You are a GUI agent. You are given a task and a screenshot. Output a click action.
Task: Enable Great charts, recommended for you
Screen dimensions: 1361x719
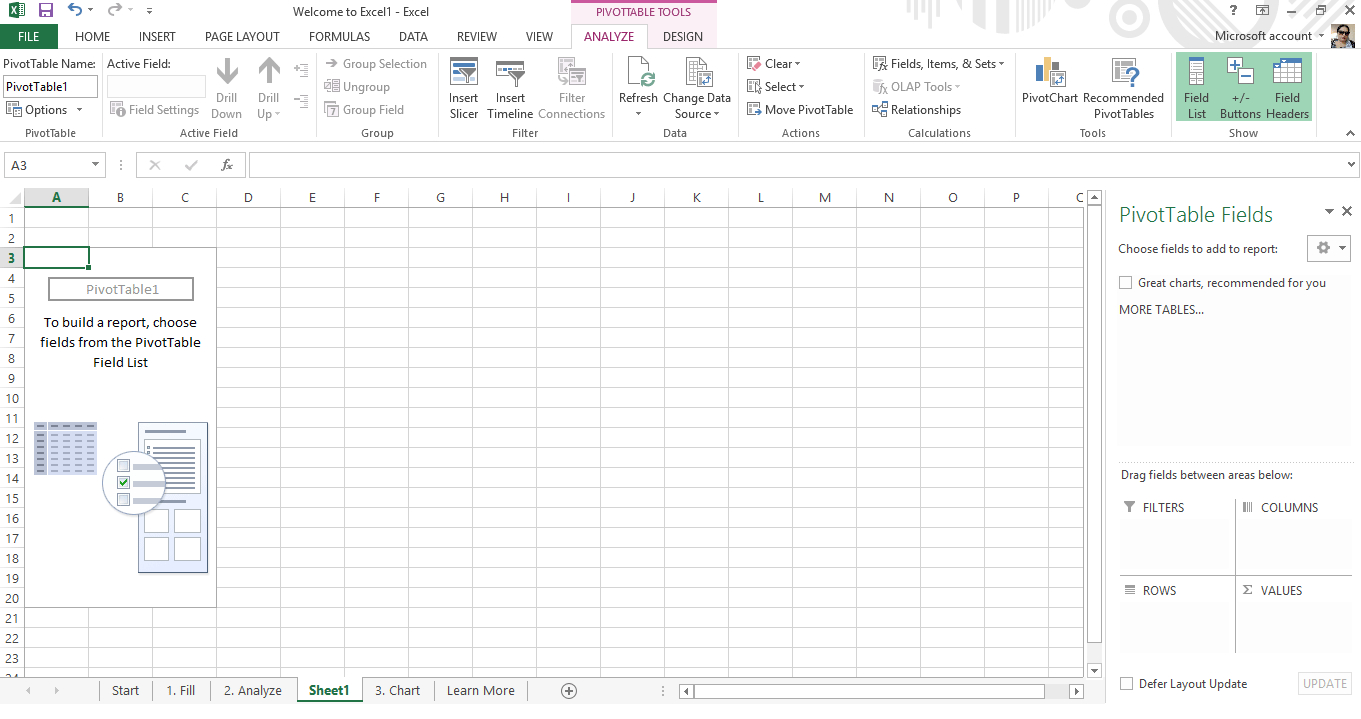tap(1125, 282)
